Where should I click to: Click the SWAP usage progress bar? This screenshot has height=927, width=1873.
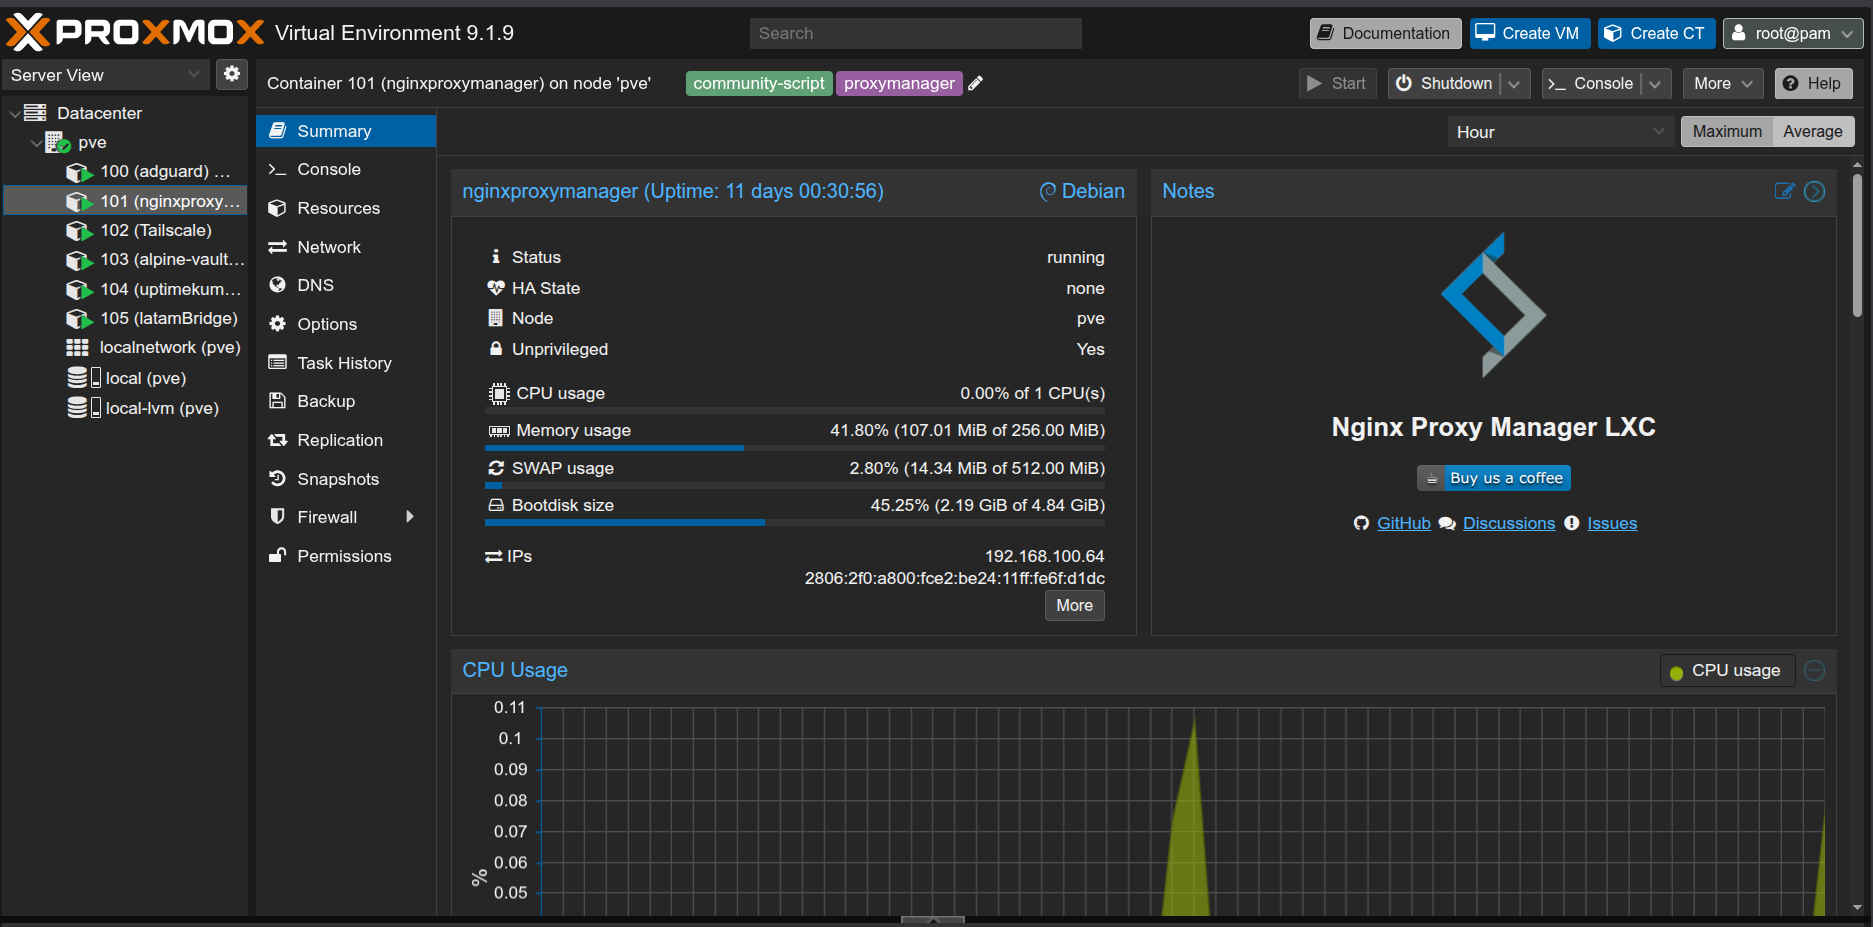click(795, 485)
